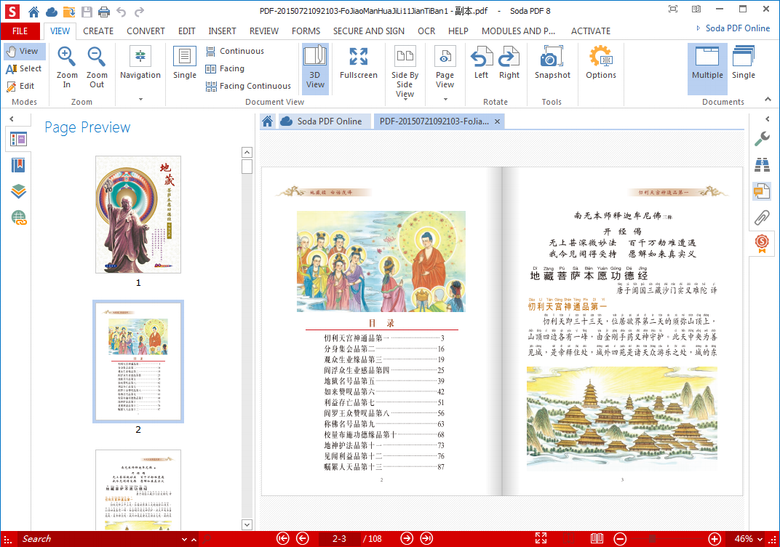The width and height of the screenshot is (780, 547).
Task: Enter Fullscreen view mode
Action: [358, 62]
